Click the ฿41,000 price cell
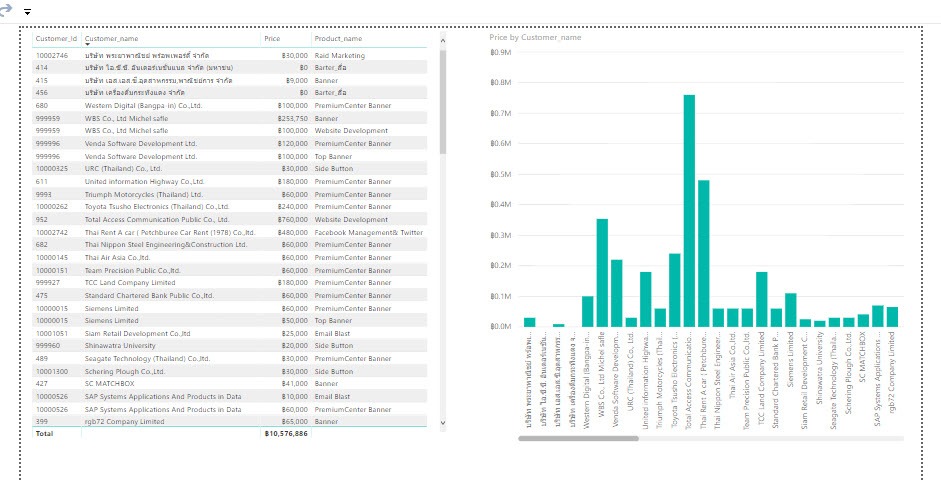941x481 pixels. pos(295,384)
